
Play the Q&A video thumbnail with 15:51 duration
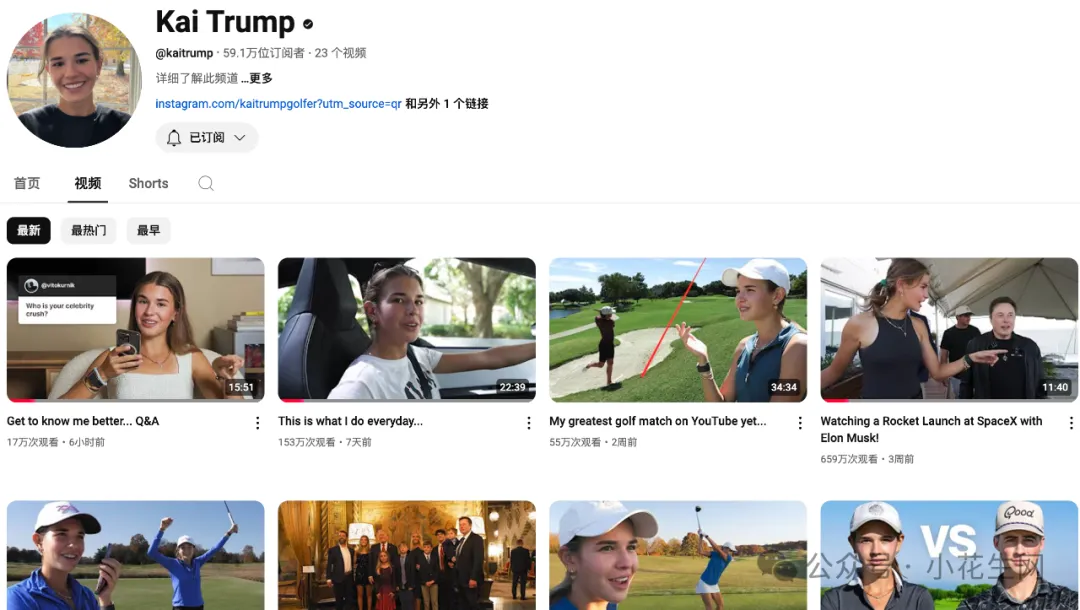point(136,330)
